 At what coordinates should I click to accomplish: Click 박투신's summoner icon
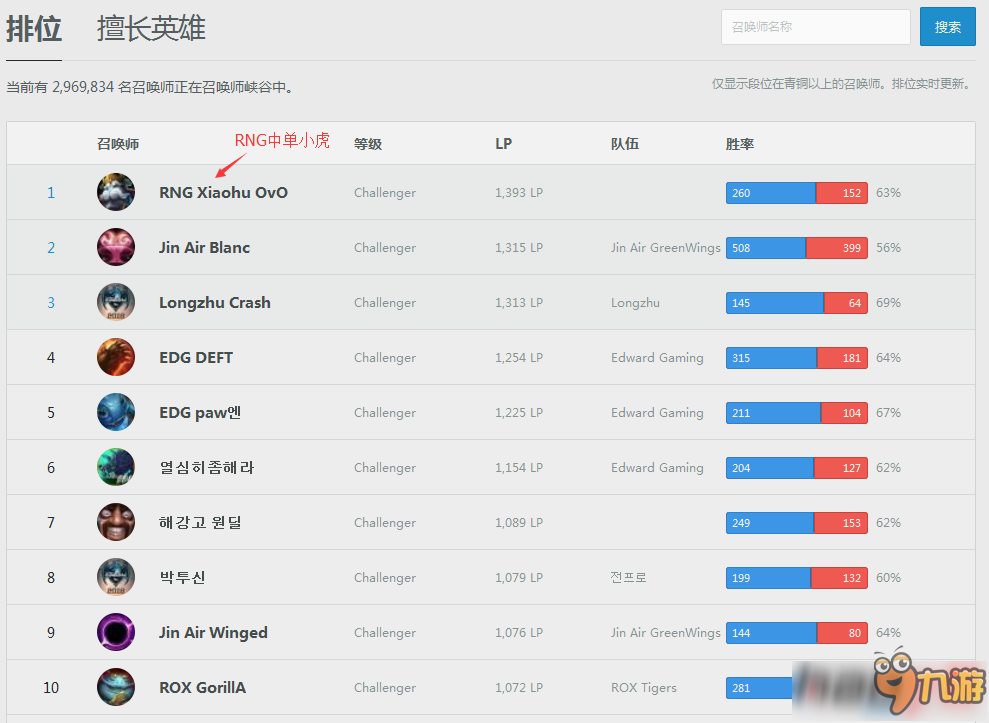coord(116,577)
